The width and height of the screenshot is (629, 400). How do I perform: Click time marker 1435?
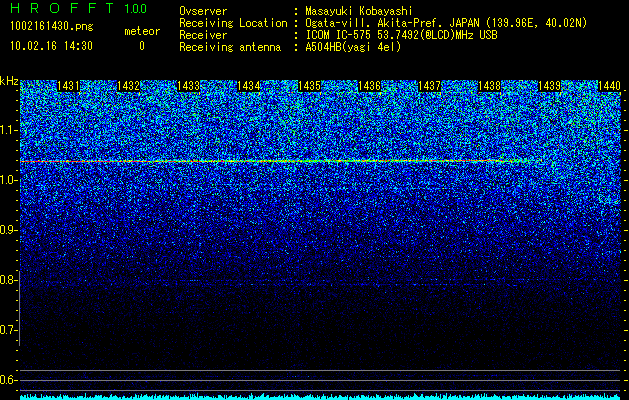click(309, 86)
